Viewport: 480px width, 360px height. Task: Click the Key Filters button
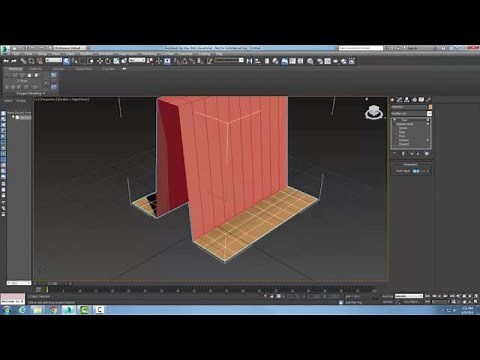pos(411,302)
